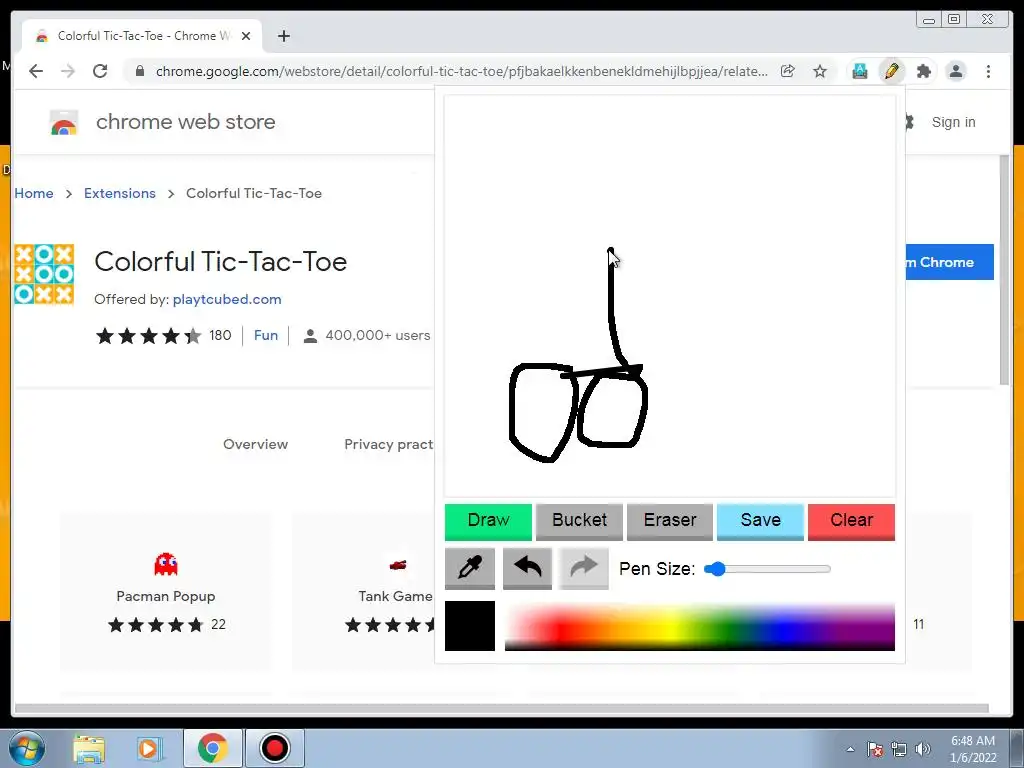Click the taskbar clock showing 6:48 AM
The width and height of the screenshot is (1024, 768).
(x=973, y=749)
